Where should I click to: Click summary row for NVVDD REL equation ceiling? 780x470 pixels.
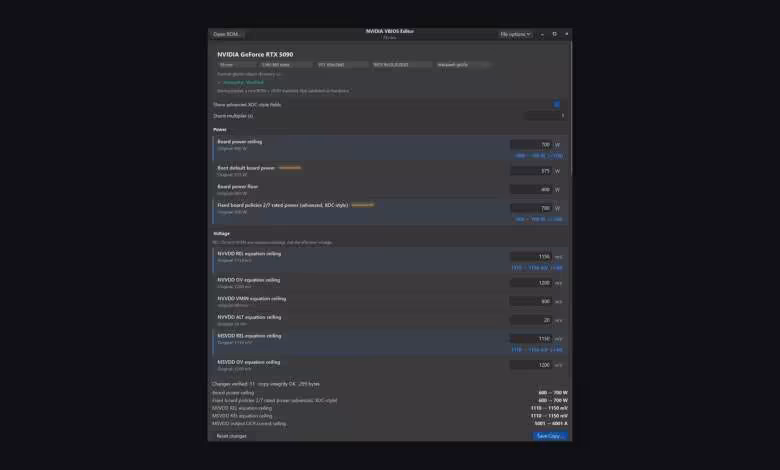click(x=390, y=408)
